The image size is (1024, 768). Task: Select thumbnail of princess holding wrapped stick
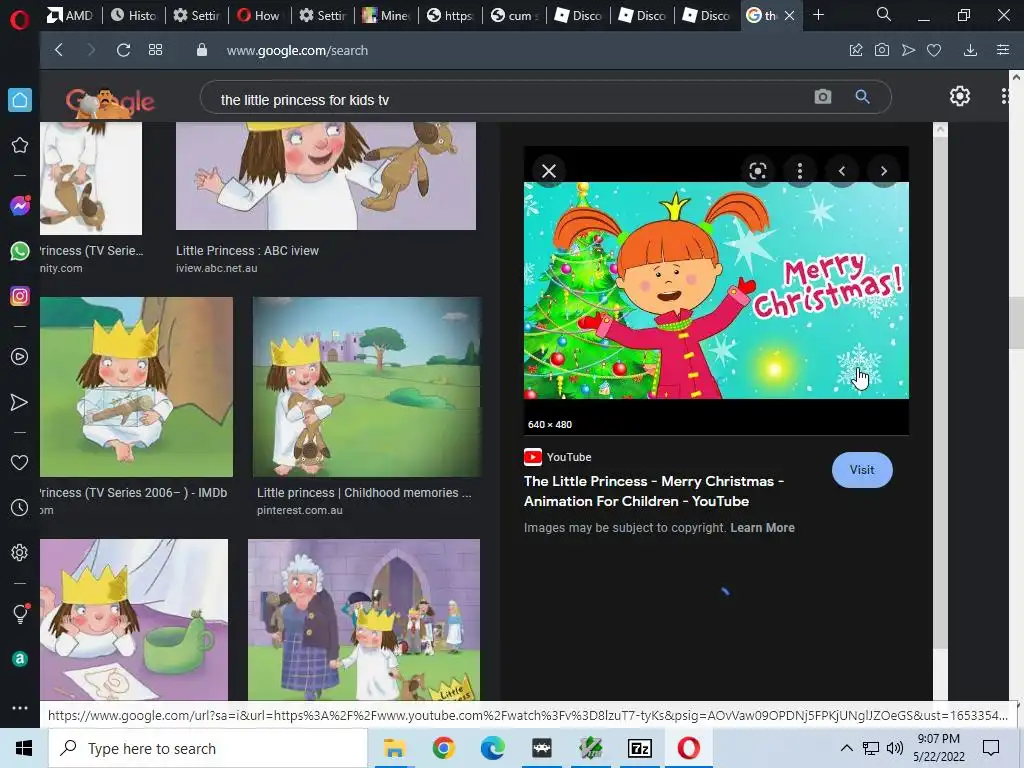pyautogui.click(x=136, y=387)
